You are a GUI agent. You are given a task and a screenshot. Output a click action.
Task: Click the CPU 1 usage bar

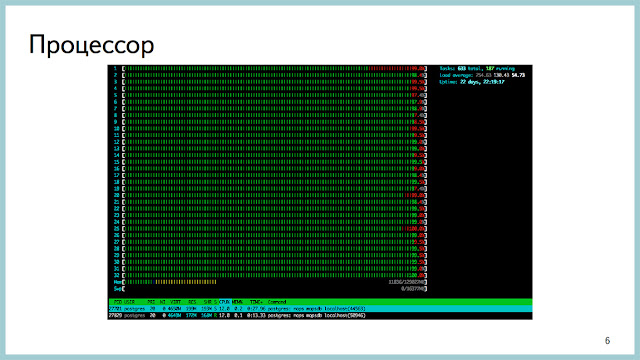point(274,69)
